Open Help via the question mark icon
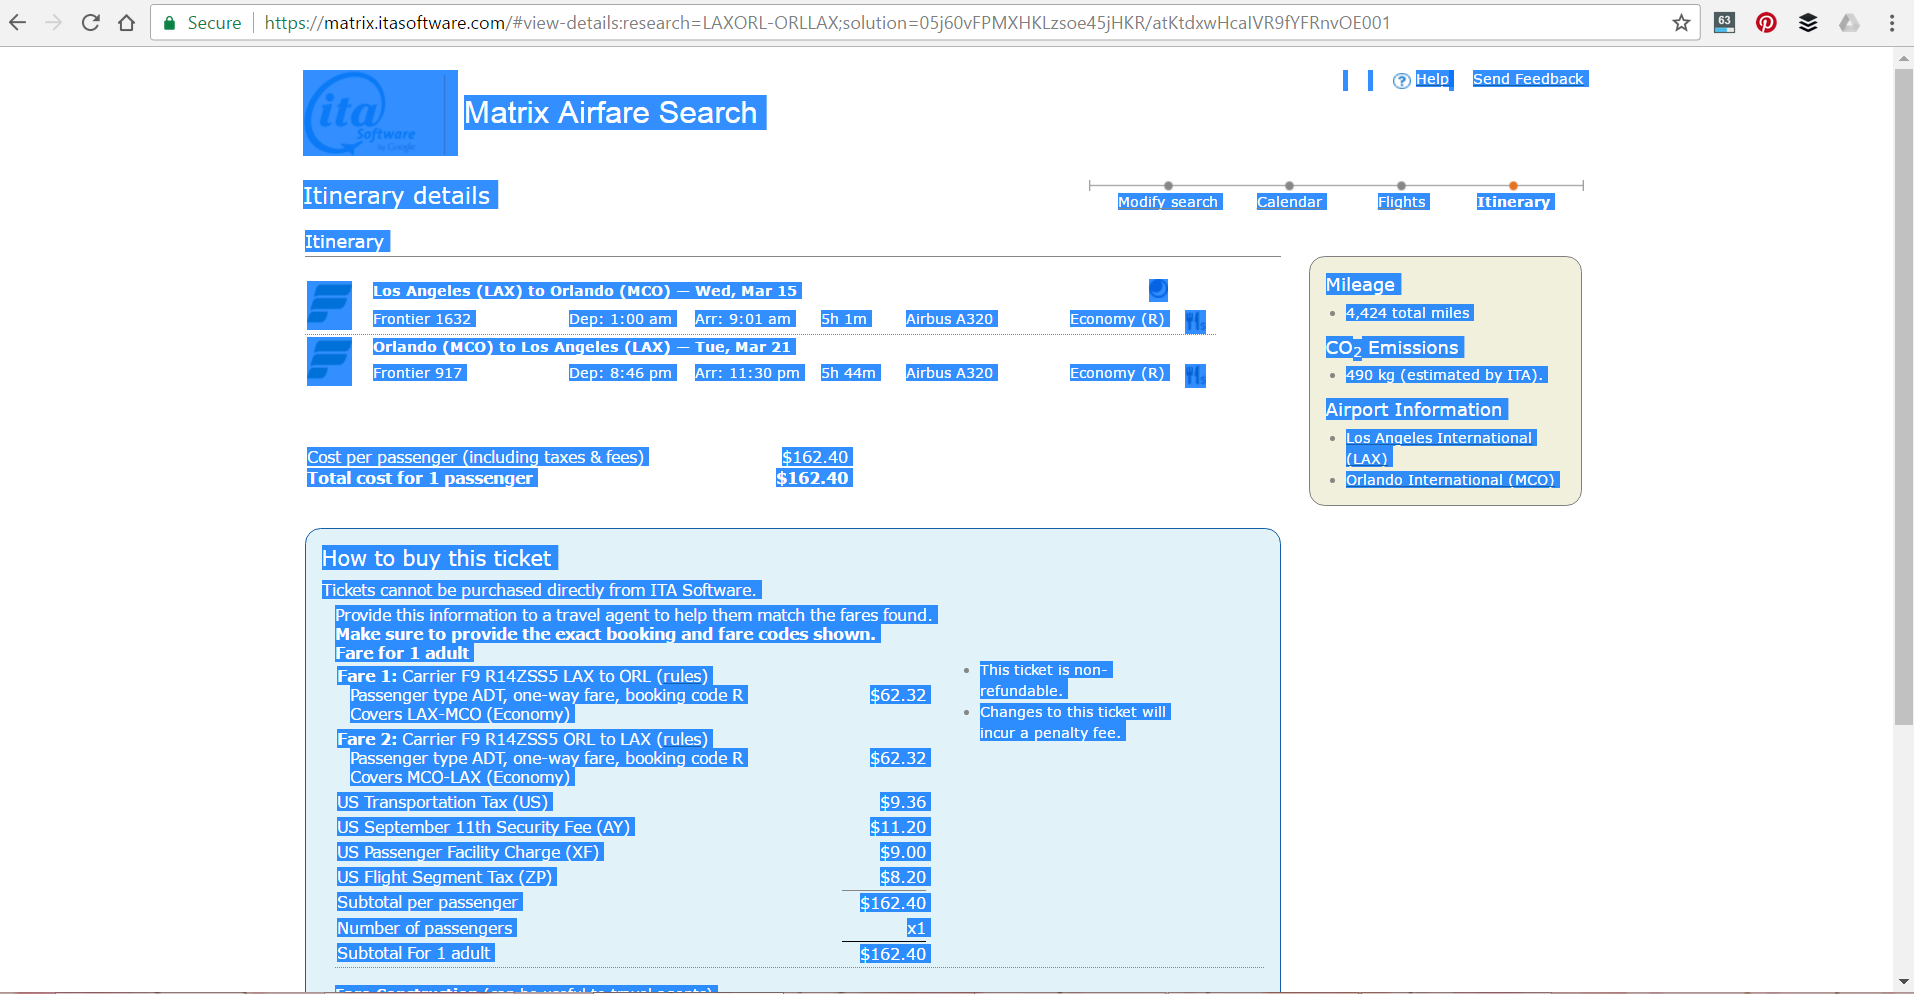Viewport: 1917px width, 994px height. click(1402, 79)
